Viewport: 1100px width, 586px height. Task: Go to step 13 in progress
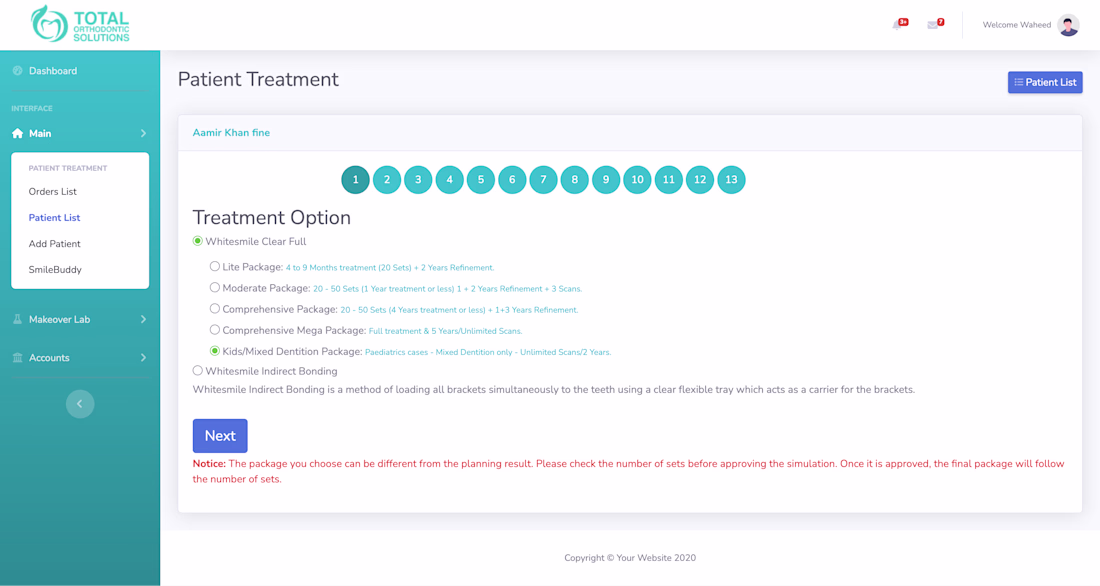point(731,180)
